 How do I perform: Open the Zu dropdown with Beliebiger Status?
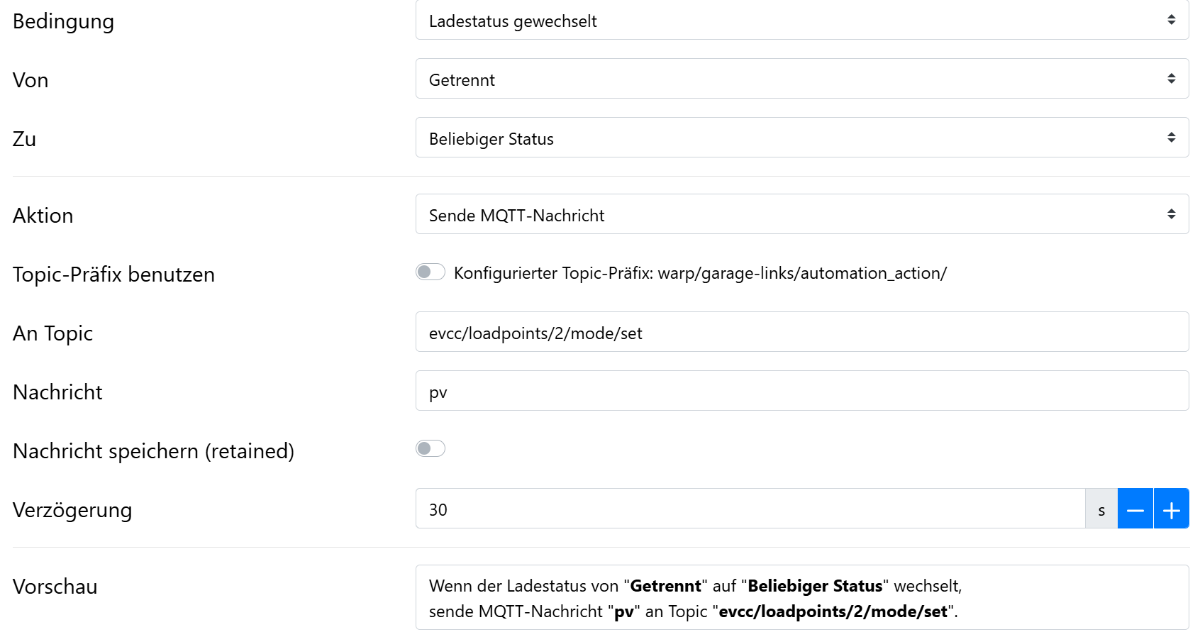[x=801, y=138]
